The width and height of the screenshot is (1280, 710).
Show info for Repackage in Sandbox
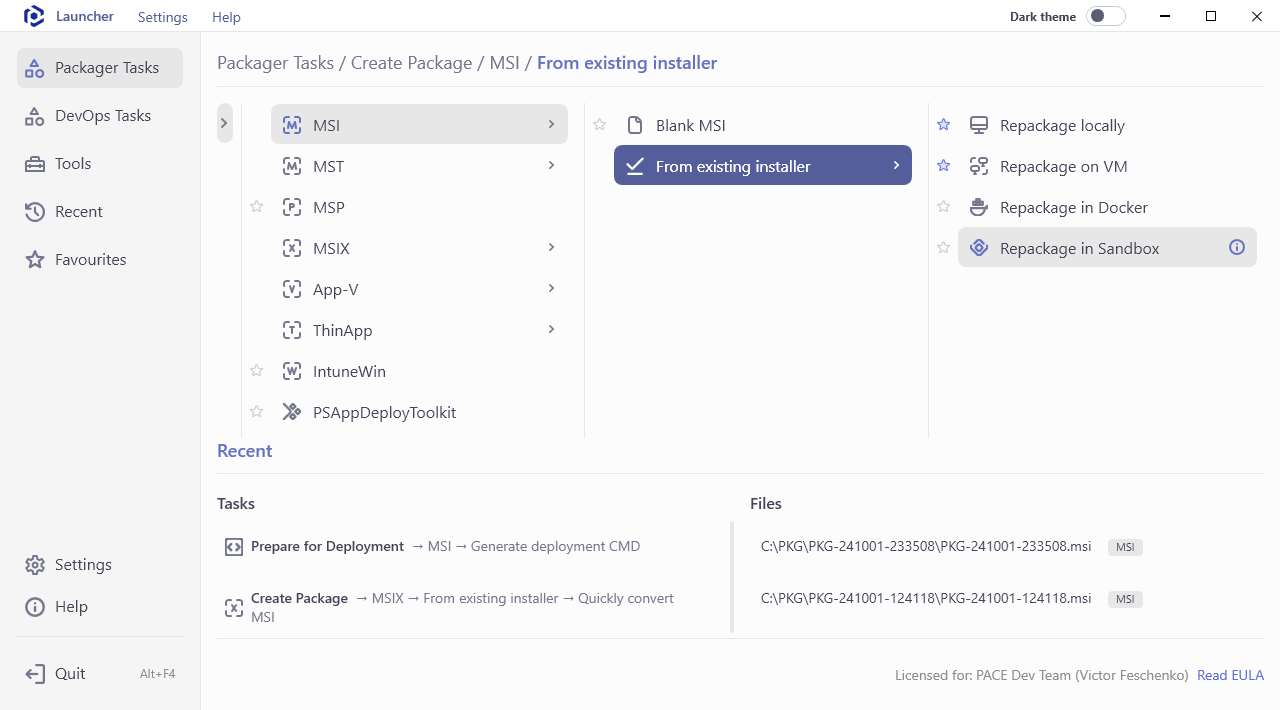pos(1237,248)
